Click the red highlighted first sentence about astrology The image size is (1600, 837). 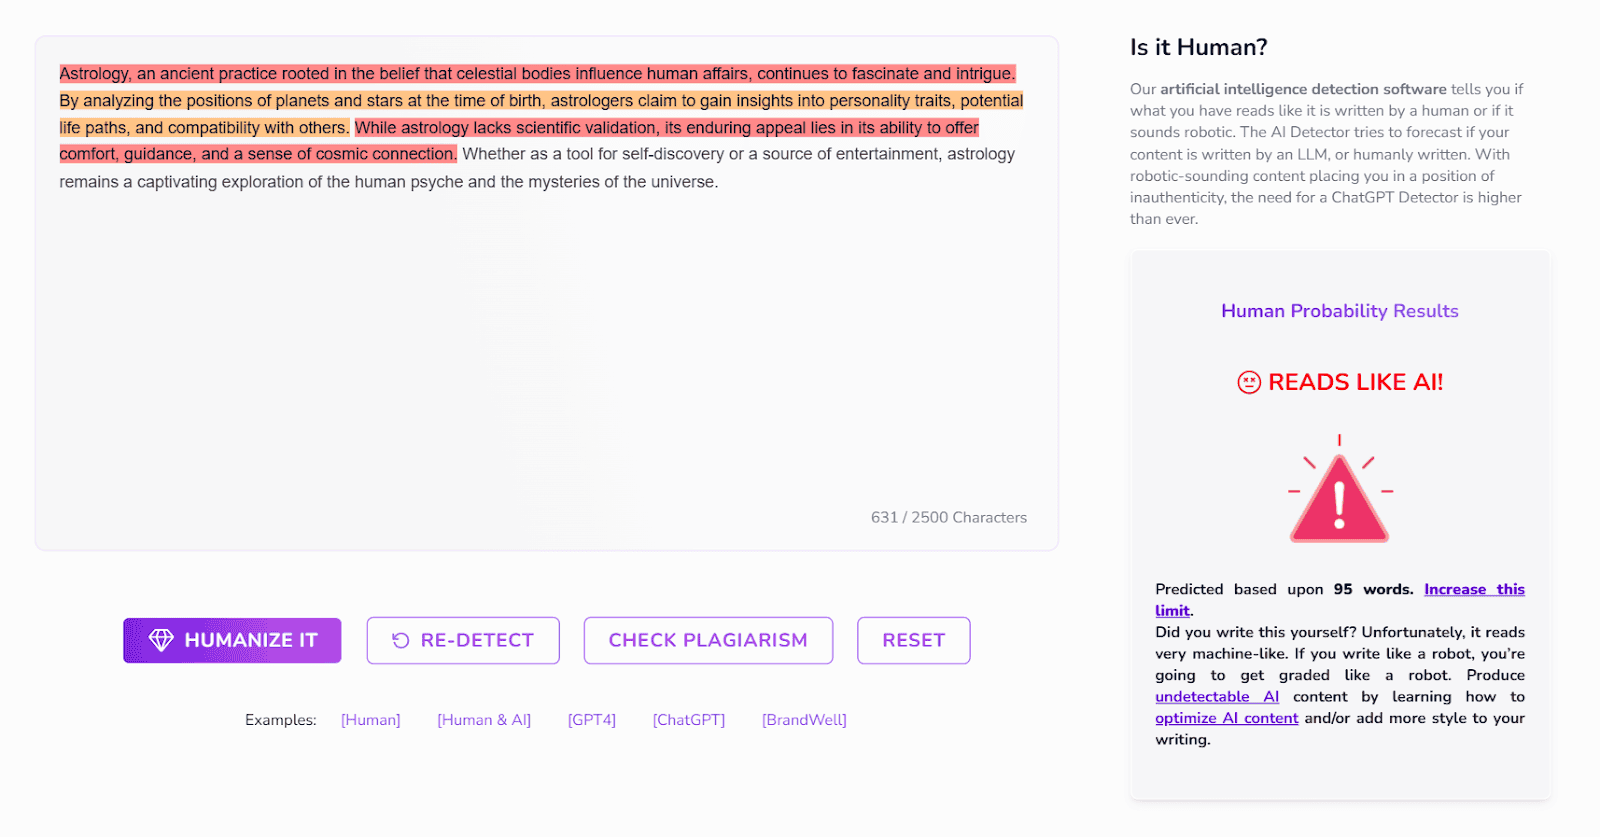pyautogui.click(x=537, y=74)
